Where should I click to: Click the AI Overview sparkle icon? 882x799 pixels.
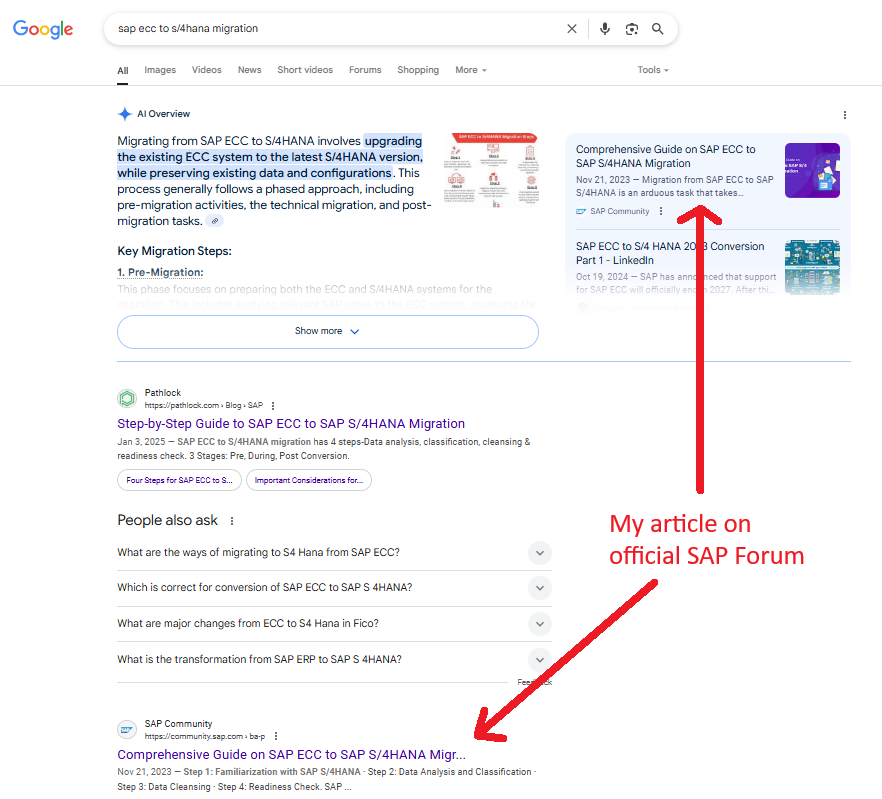click(125, 114)
